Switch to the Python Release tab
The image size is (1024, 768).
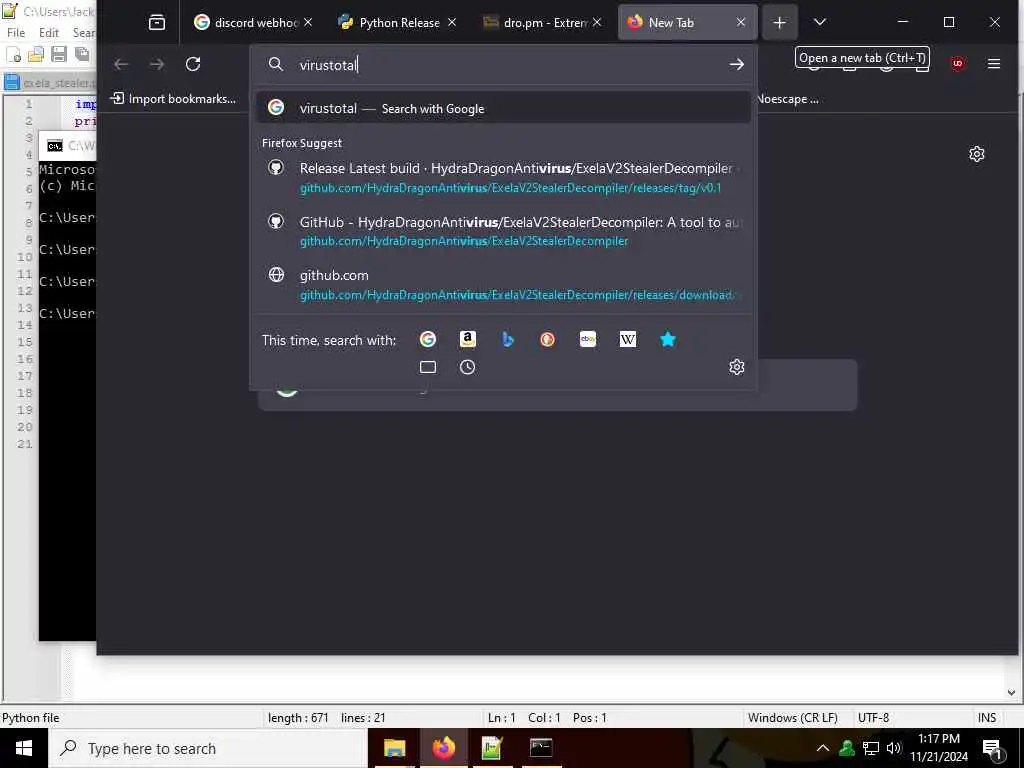[389, 23]
